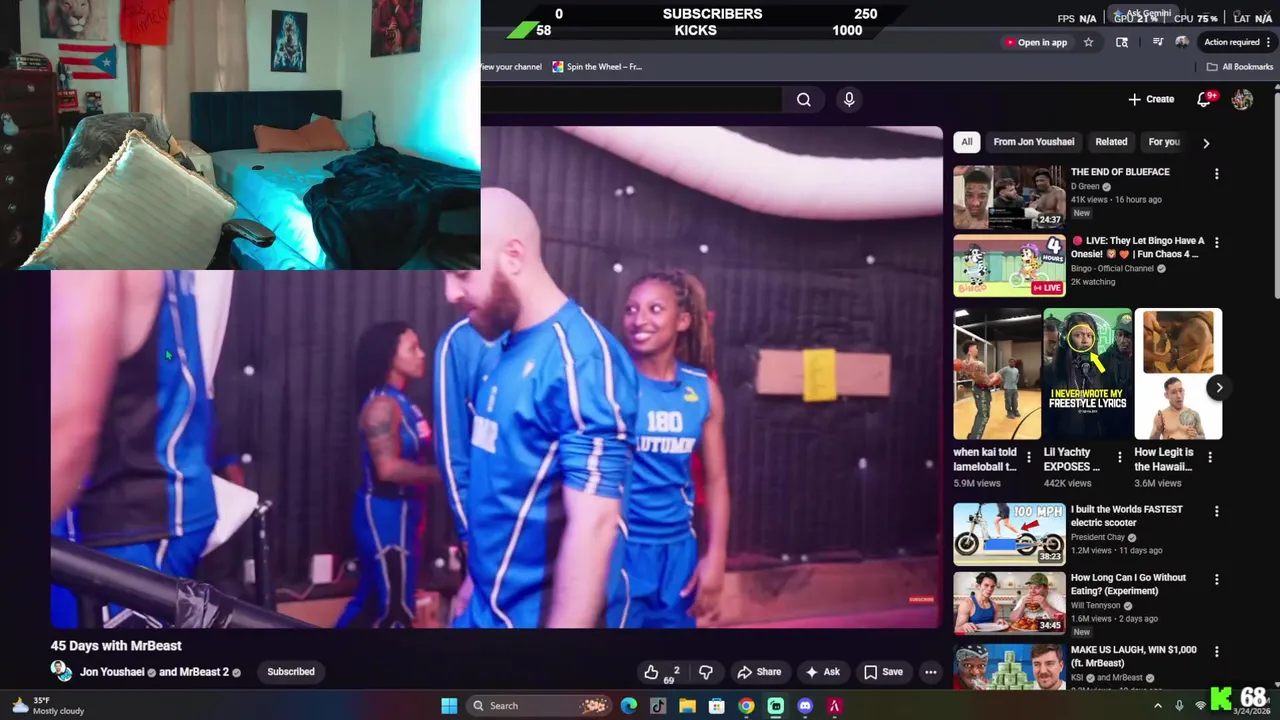Viewport: 1280px width, 720px height.
Task: Open options for THE END OF BLUEFACE
Action: coord(1216,174)
